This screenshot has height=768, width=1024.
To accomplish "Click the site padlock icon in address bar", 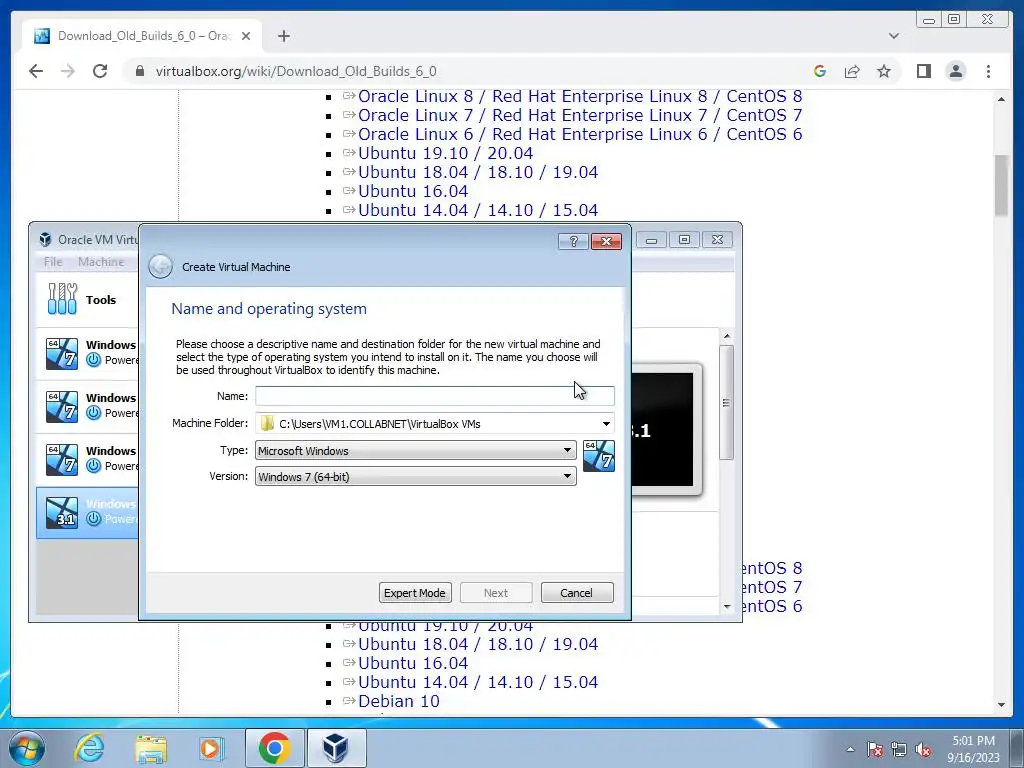I will tap(139, 71).
